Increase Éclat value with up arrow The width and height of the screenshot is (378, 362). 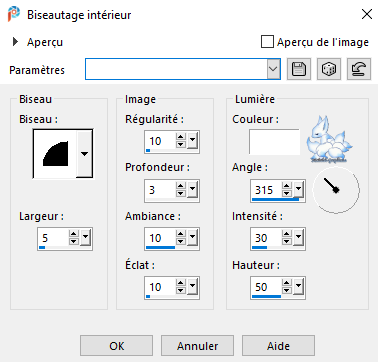click(x=180, y=283)
